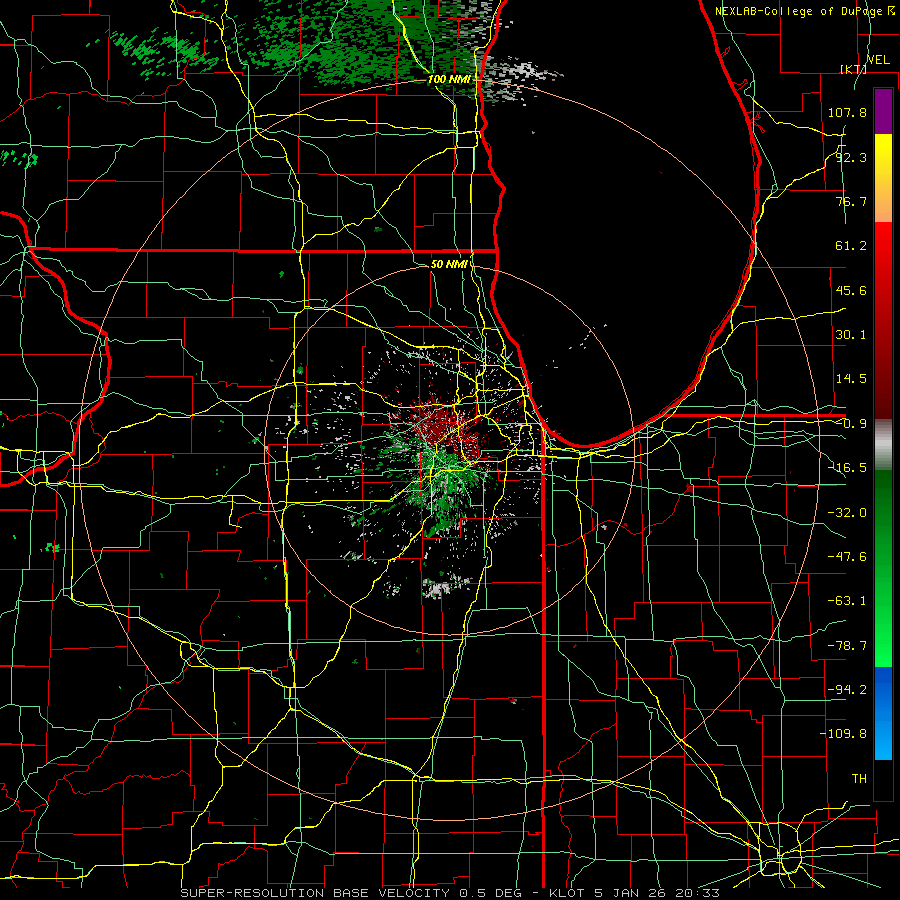Select the 61.2 velocity scale value
This screenshot has height=900, width=900.
click(x=851, y=246)
